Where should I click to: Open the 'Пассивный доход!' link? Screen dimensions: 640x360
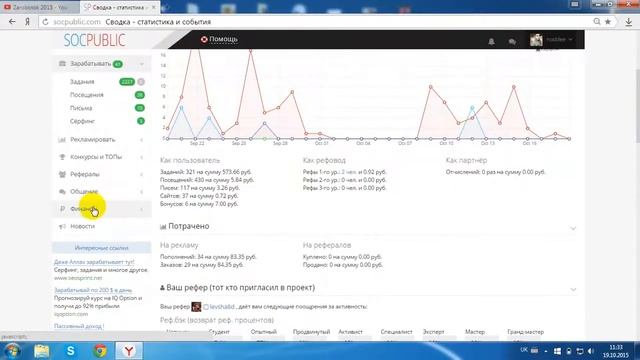pos(79,326)
